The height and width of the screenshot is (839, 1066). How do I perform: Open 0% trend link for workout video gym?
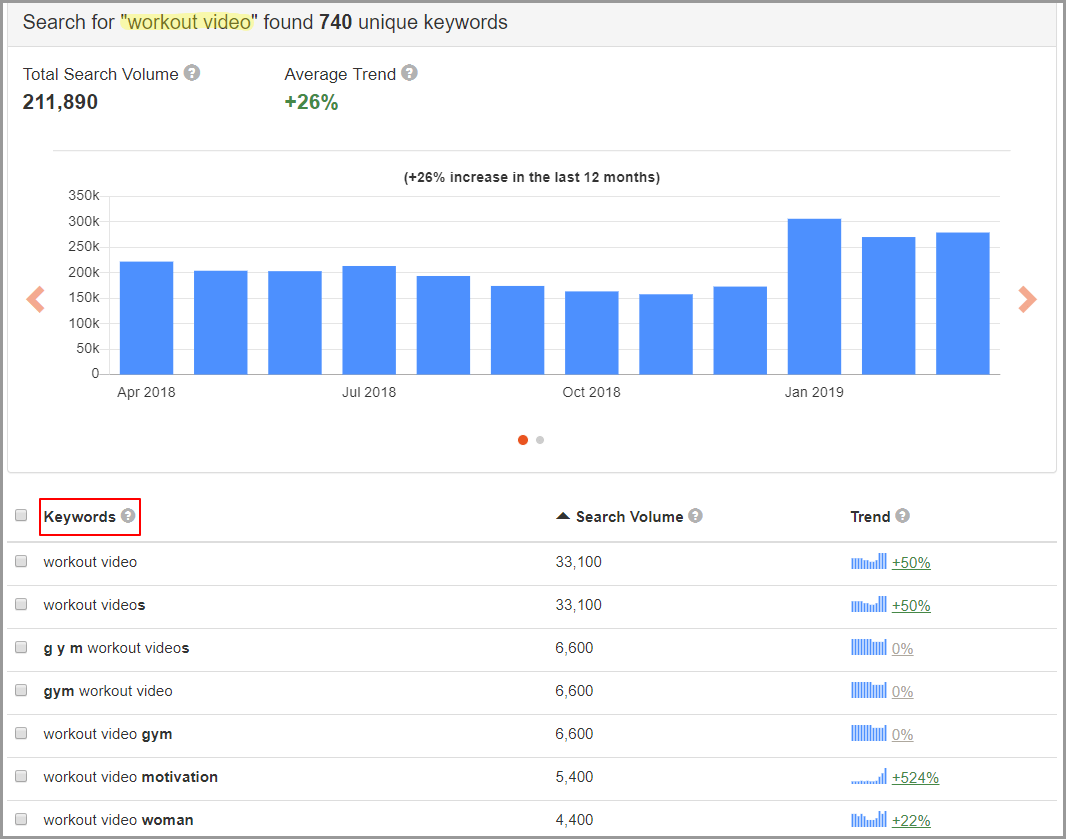click(x=902, y=734)
